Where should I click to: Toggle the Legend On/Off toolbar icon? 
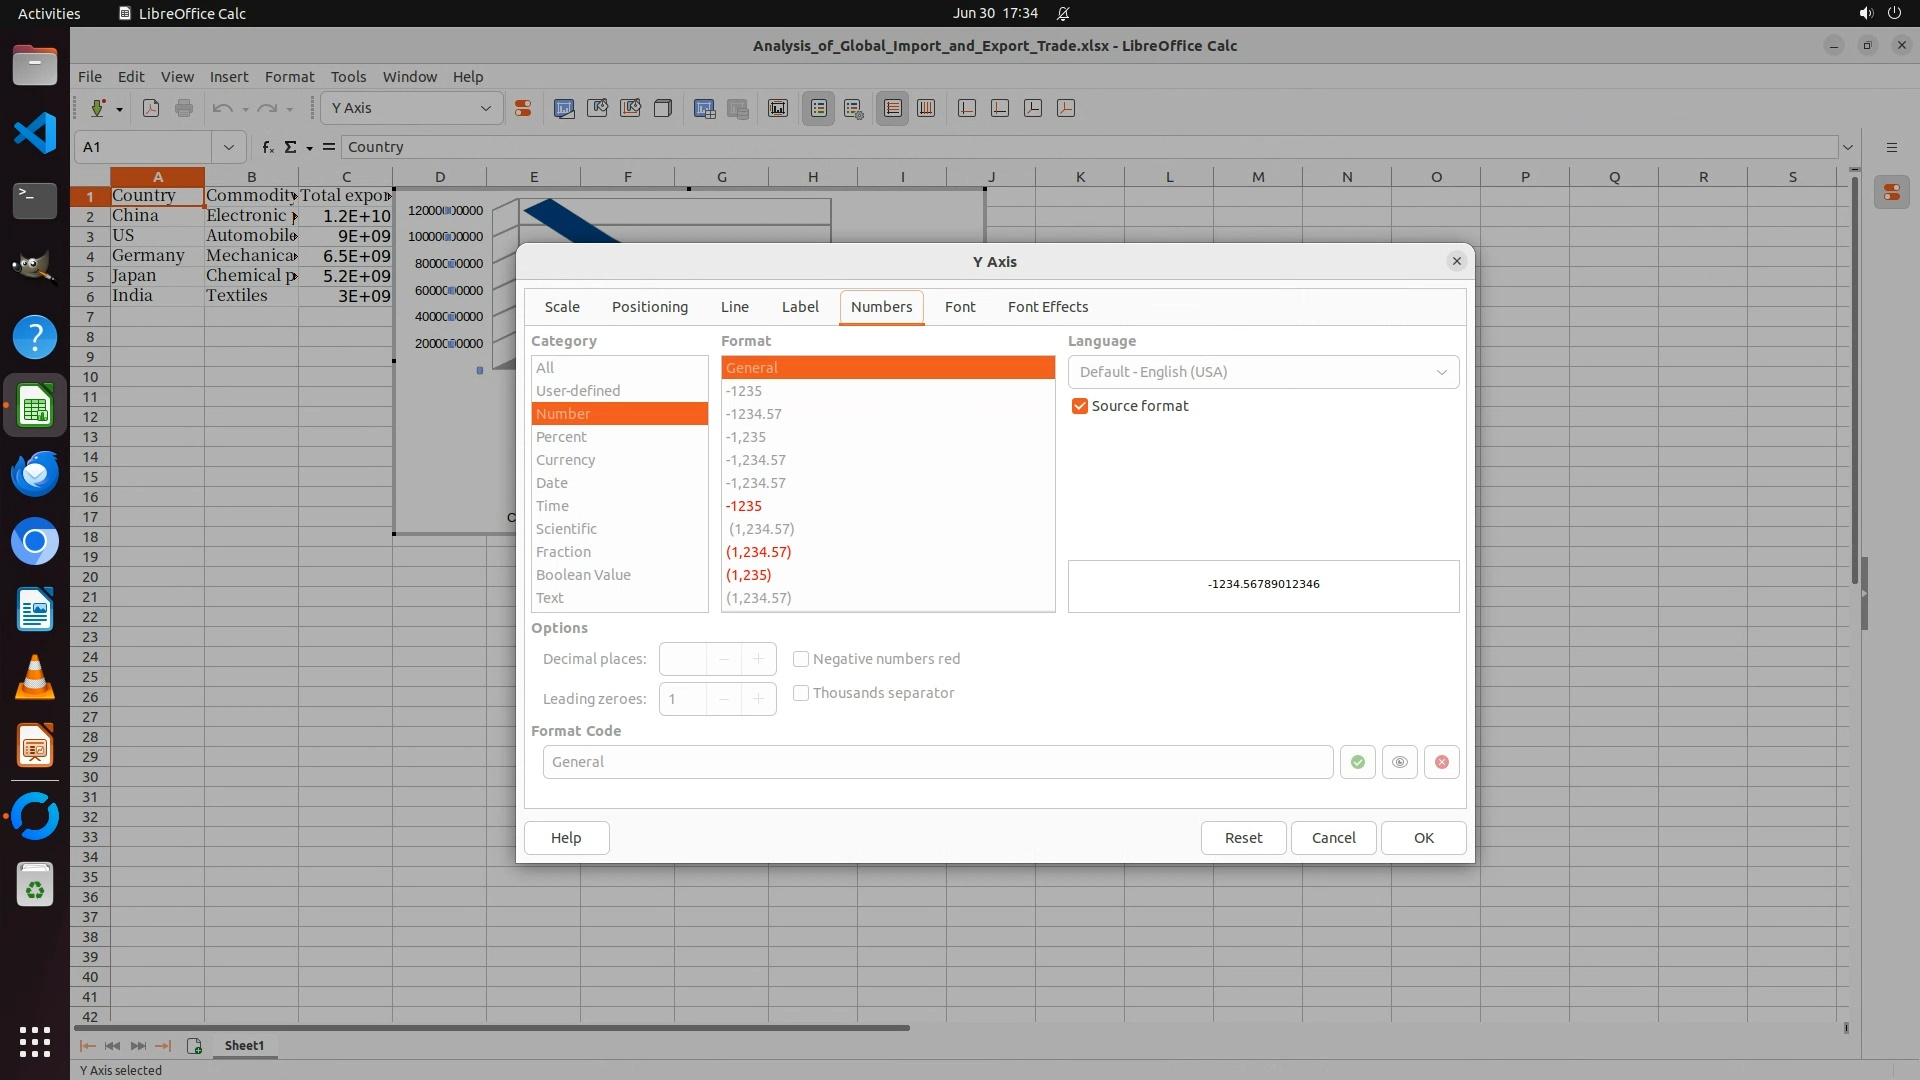pos(818,108)
